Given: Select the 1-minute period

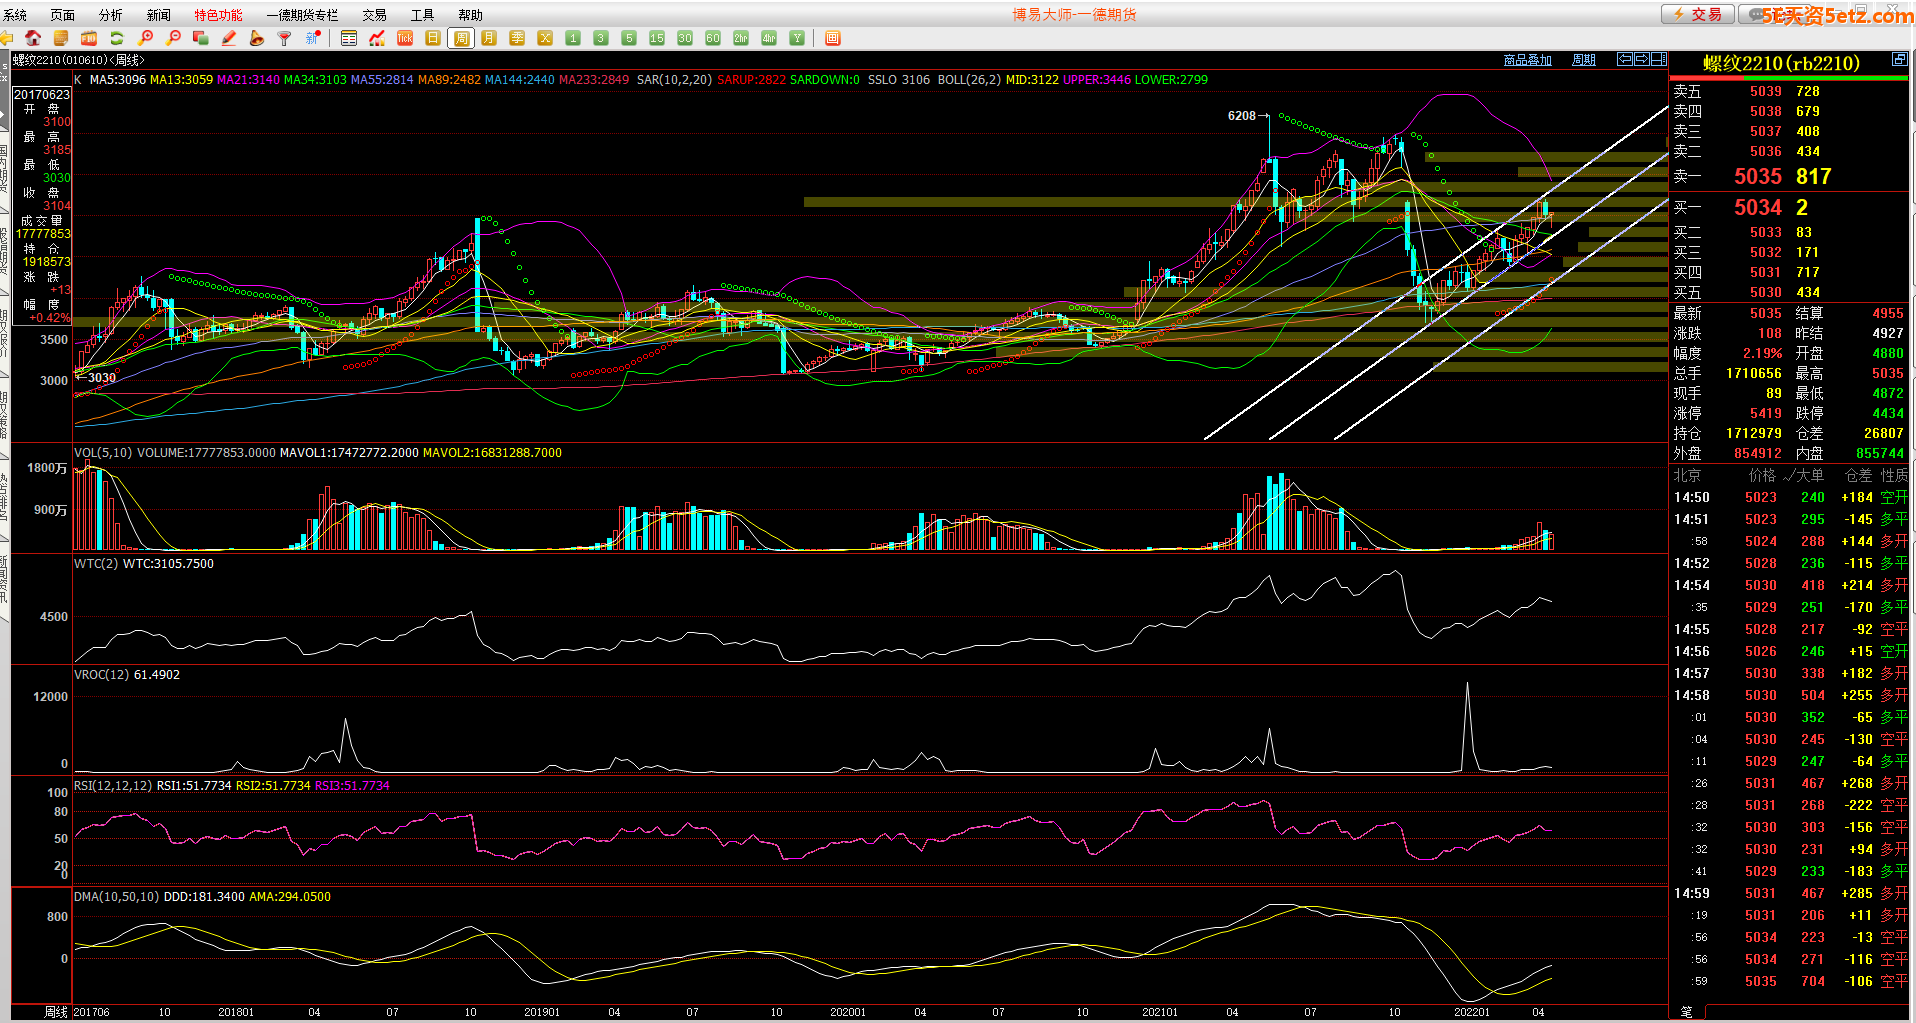Looking at the screenshot, I should coord(573,38).
